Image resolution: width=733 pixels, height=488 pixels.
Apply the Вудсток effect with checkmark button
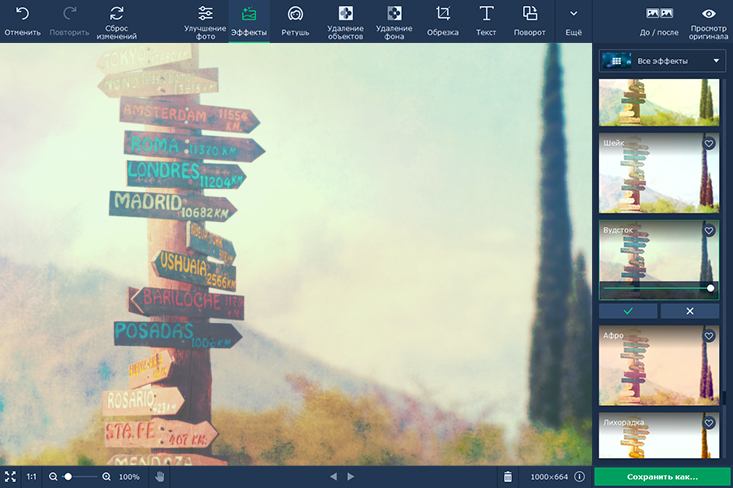[628, 311]
